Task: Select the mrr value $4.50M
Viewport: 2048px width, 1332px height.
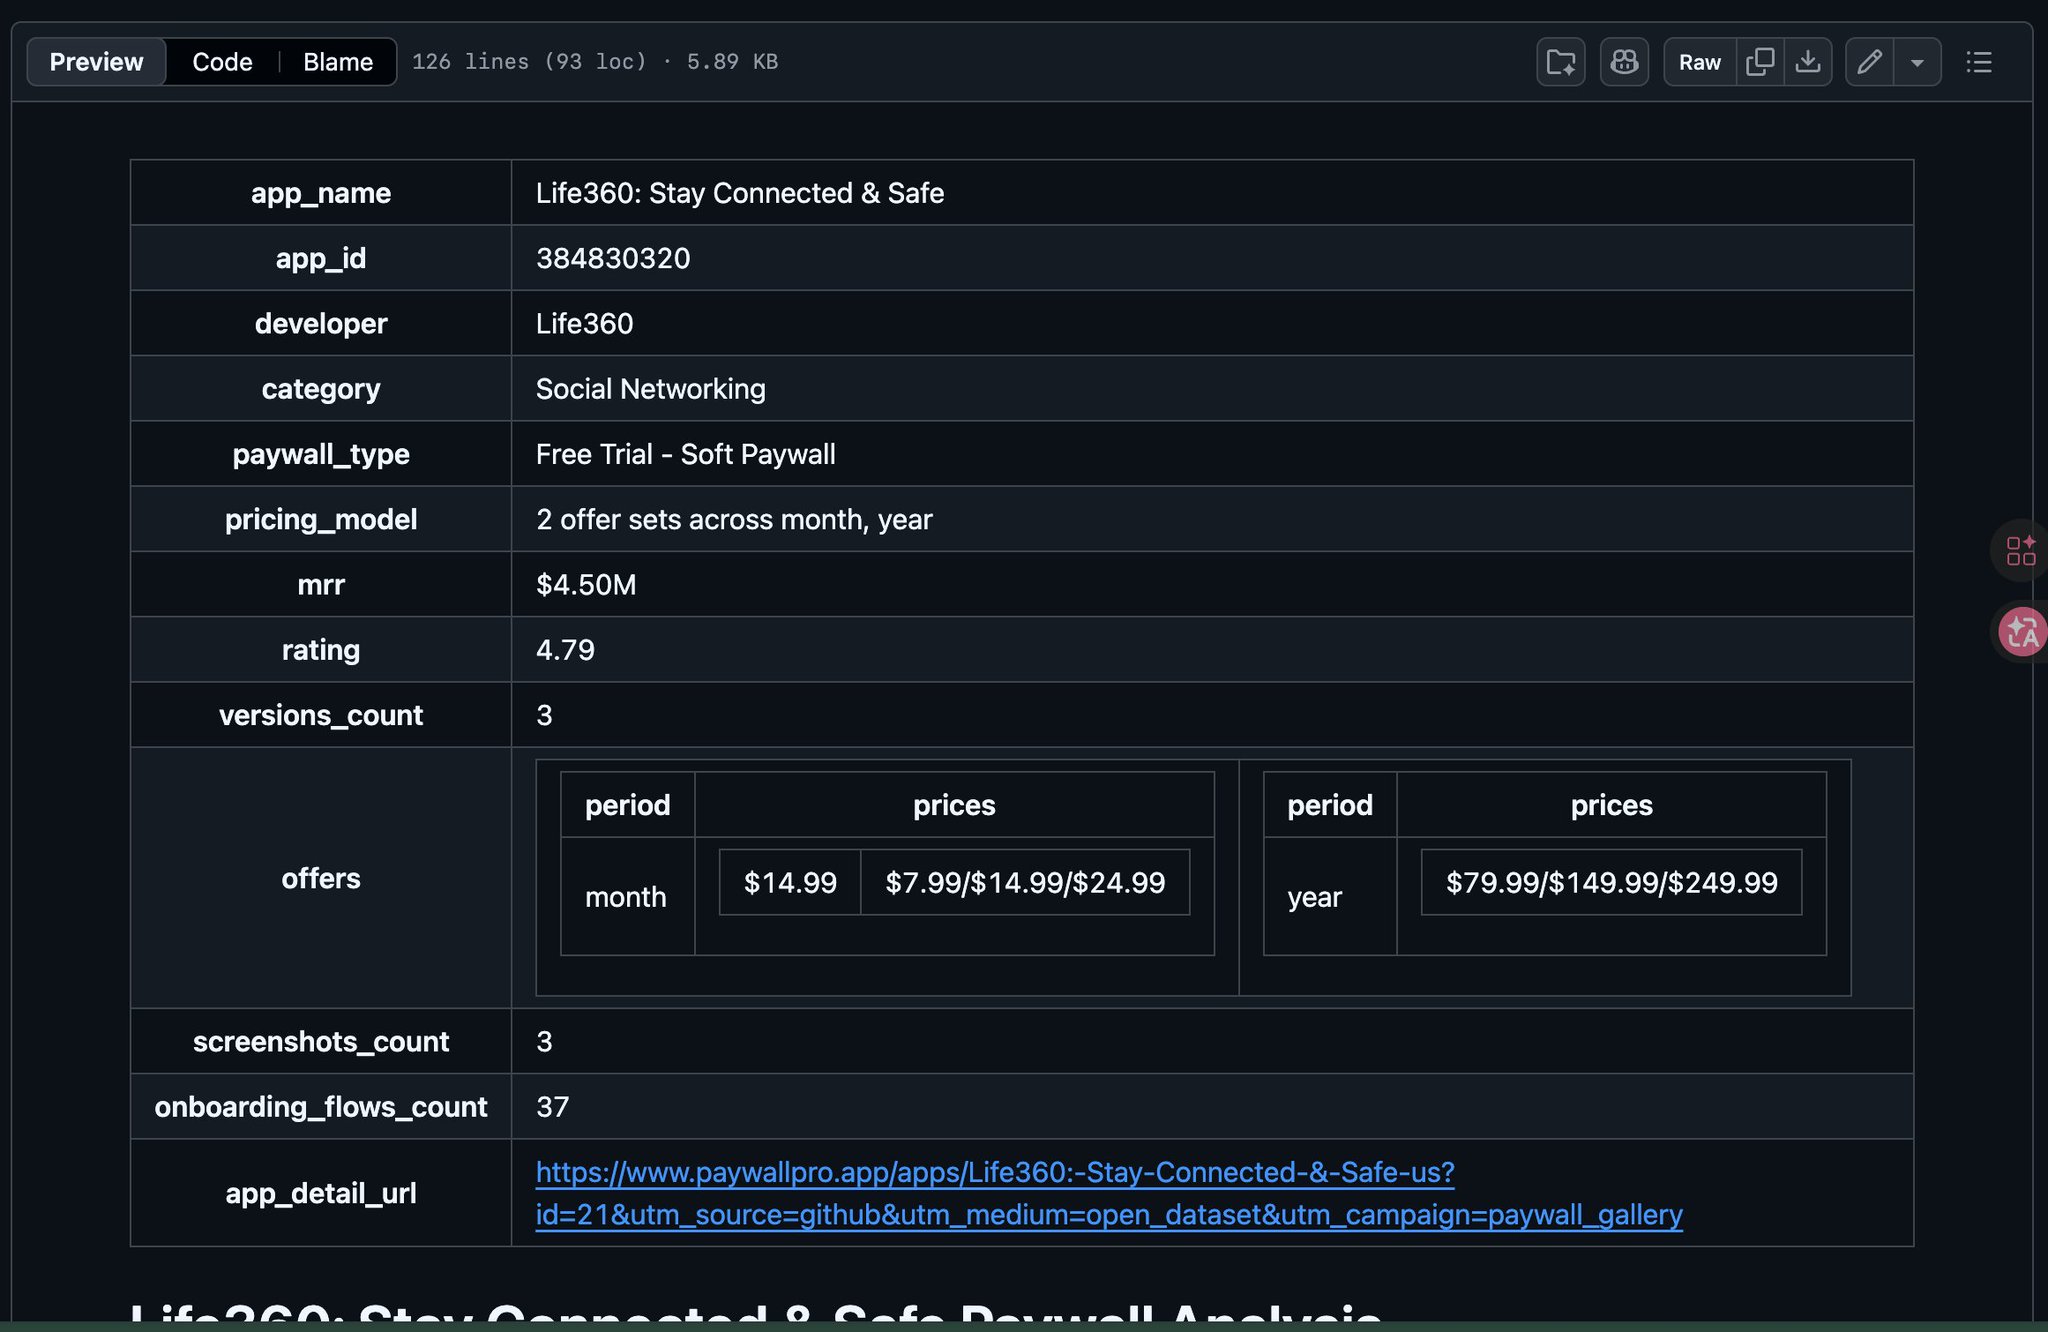Action: (x=586, y=584)
